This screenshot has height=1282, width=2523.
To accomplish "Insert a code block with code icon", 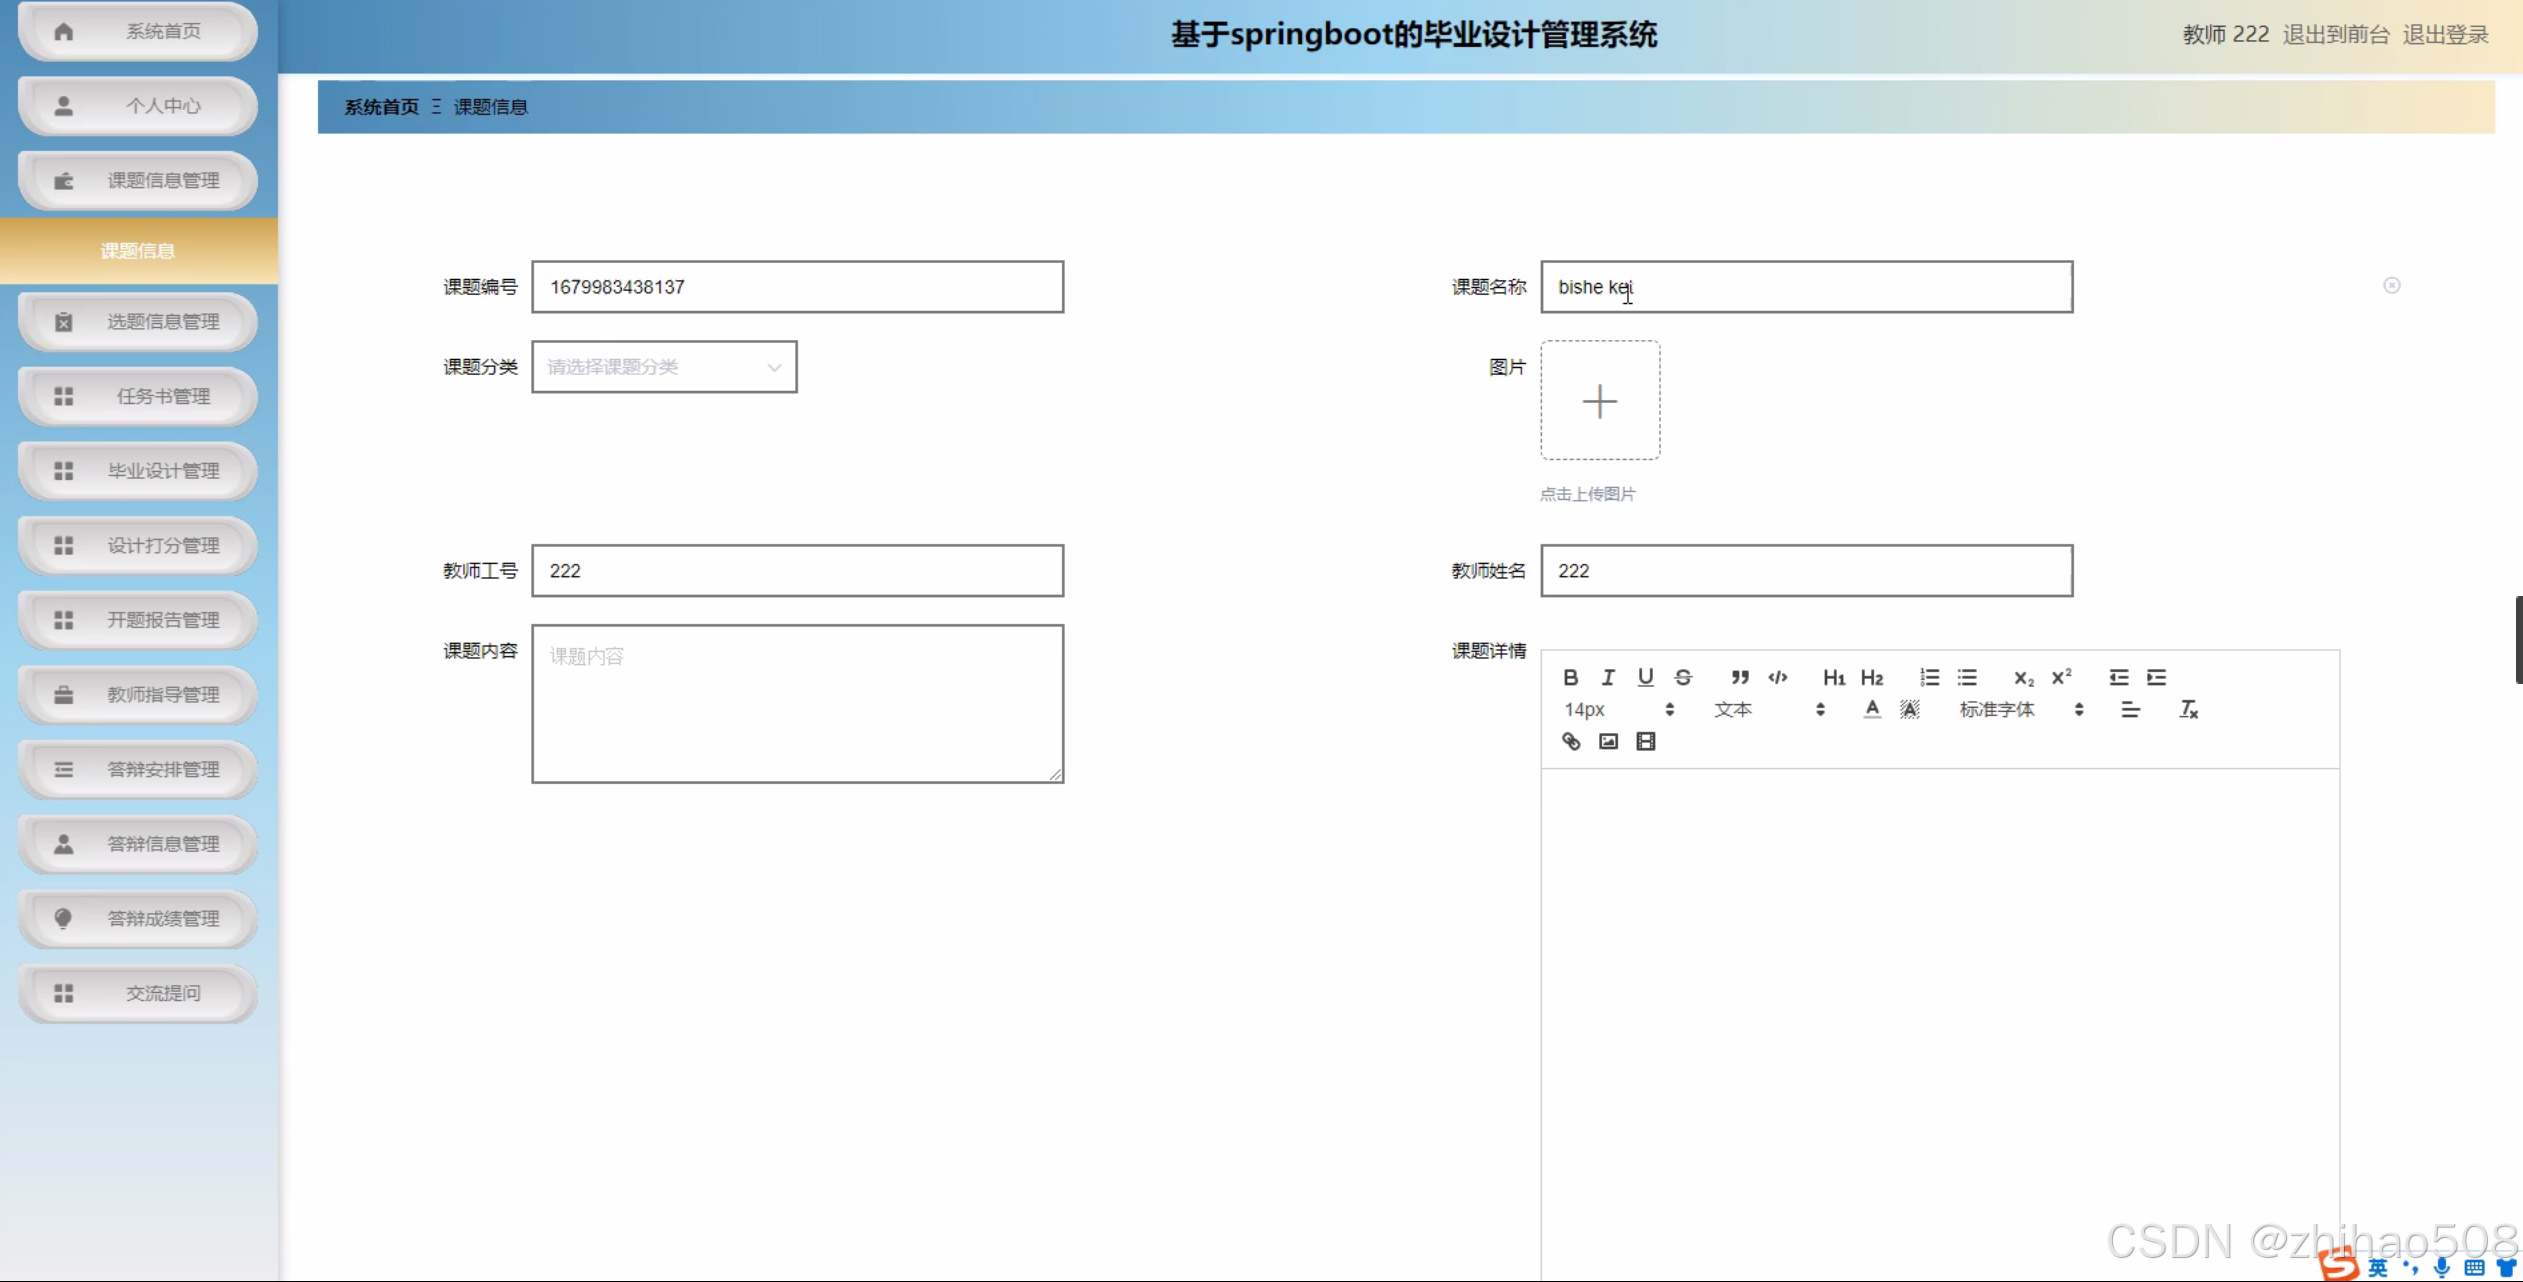I will point(1778,677).
